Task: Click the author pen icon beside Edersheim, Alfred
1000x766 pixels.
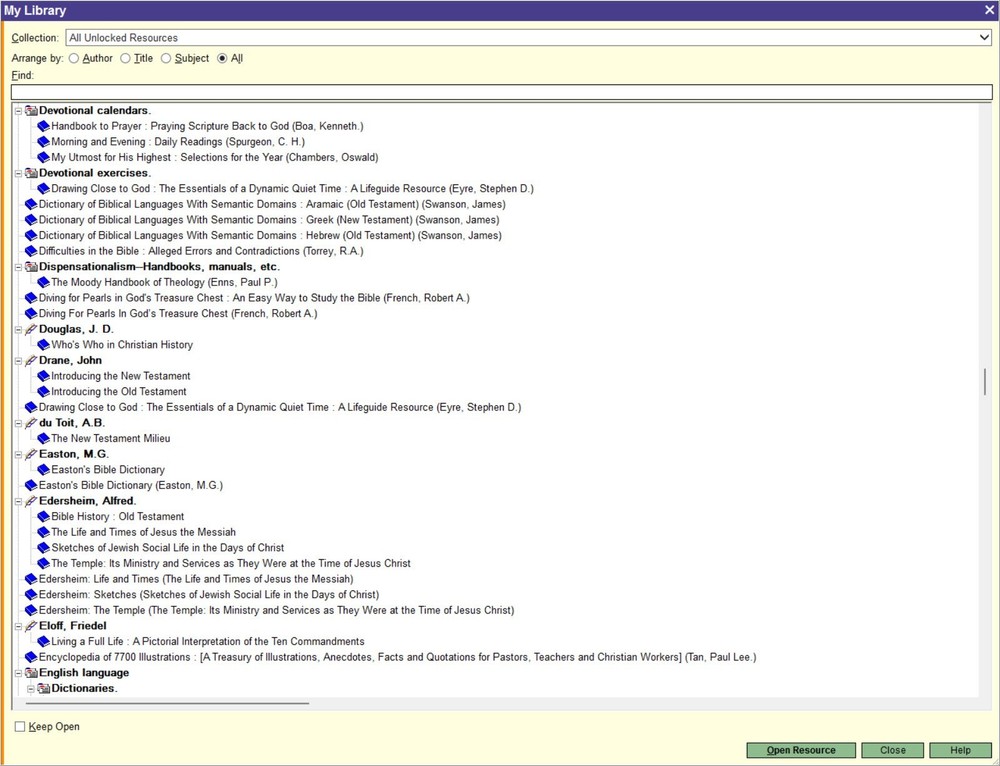Action: click(x=31, y=501)
